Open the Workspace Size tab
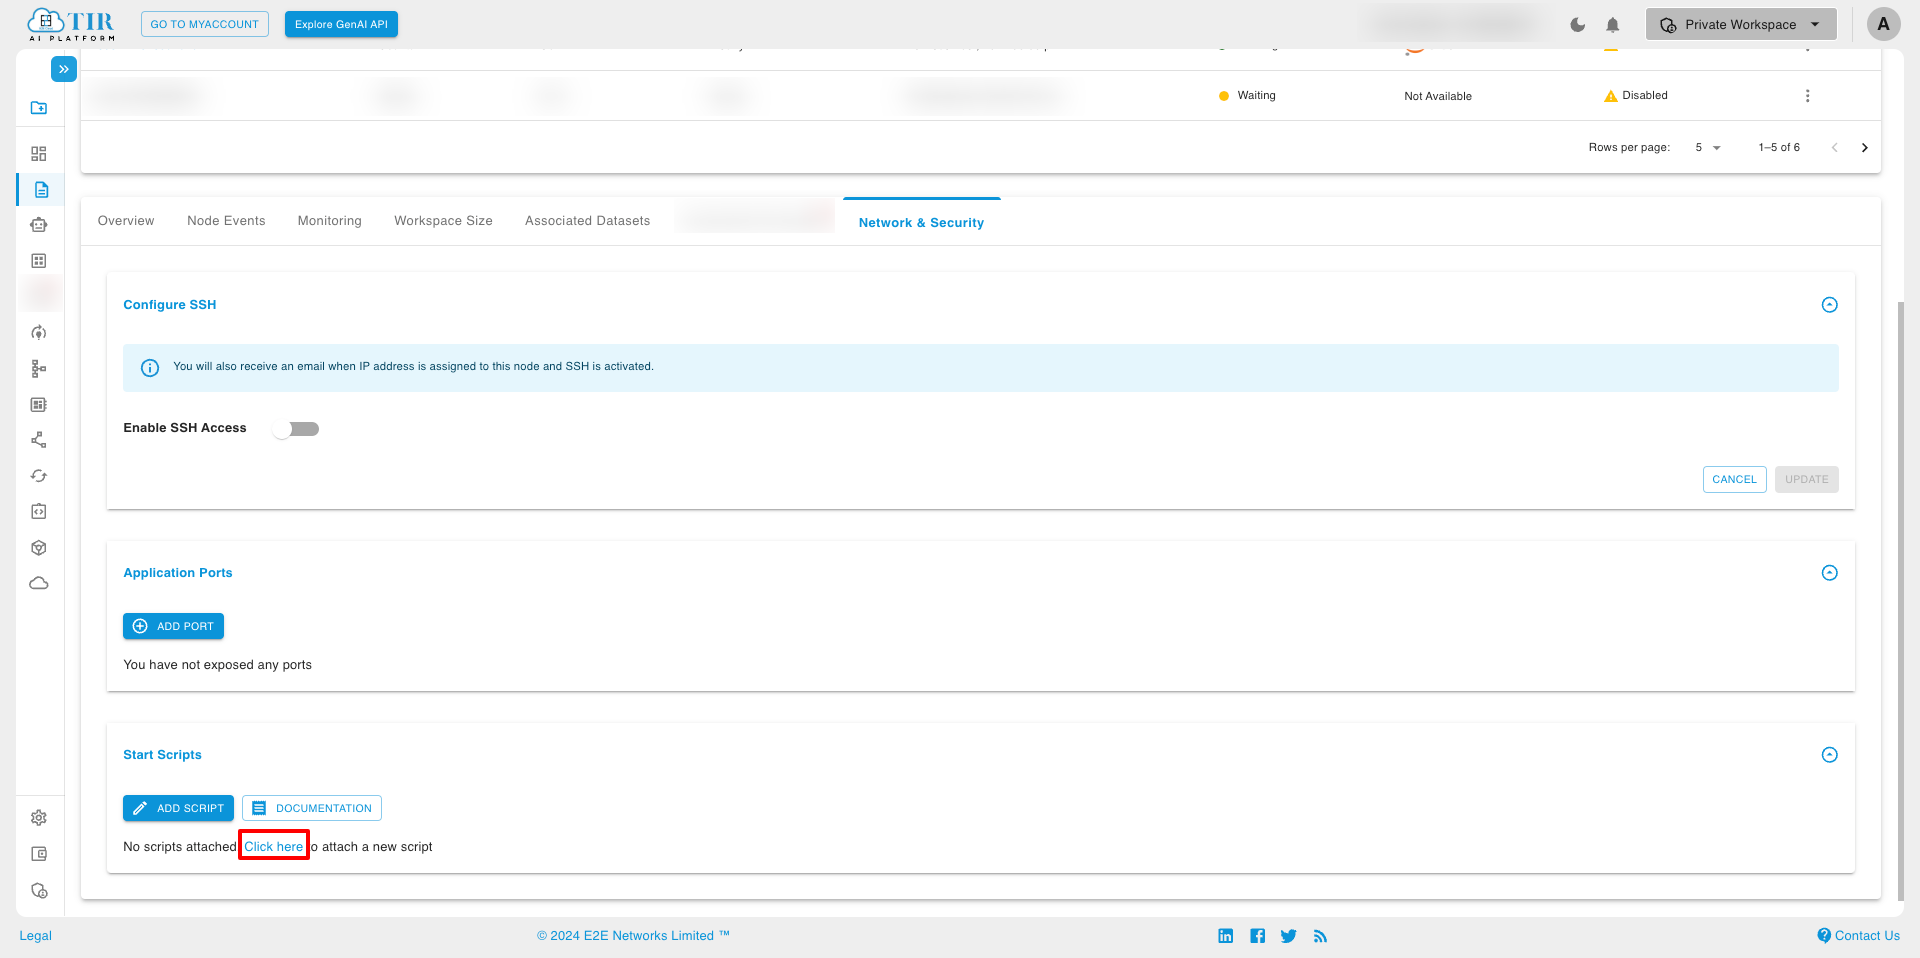 [x=443, y=221]
